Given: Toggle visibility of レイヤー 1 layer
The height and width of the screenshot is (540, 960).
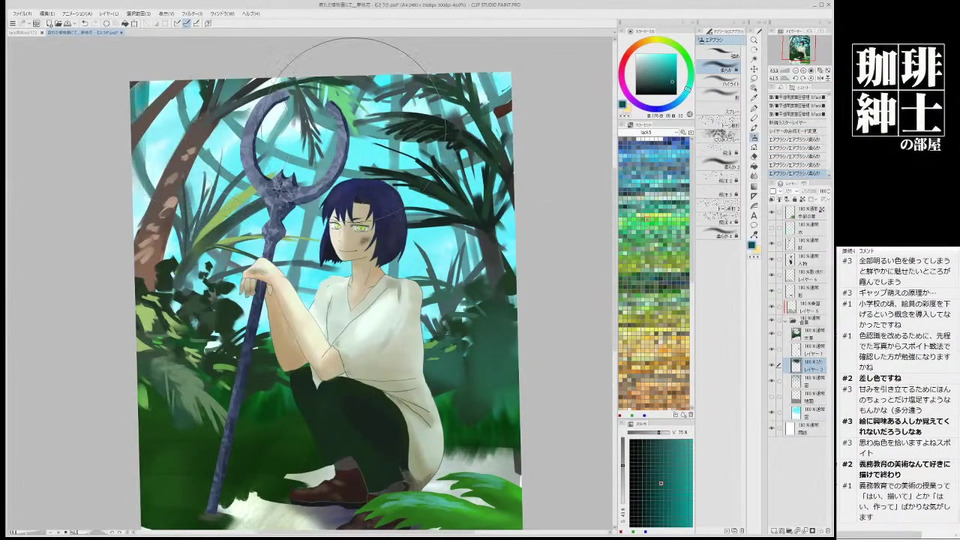Looking at the screenshot, I should click(x=771, y=349).
